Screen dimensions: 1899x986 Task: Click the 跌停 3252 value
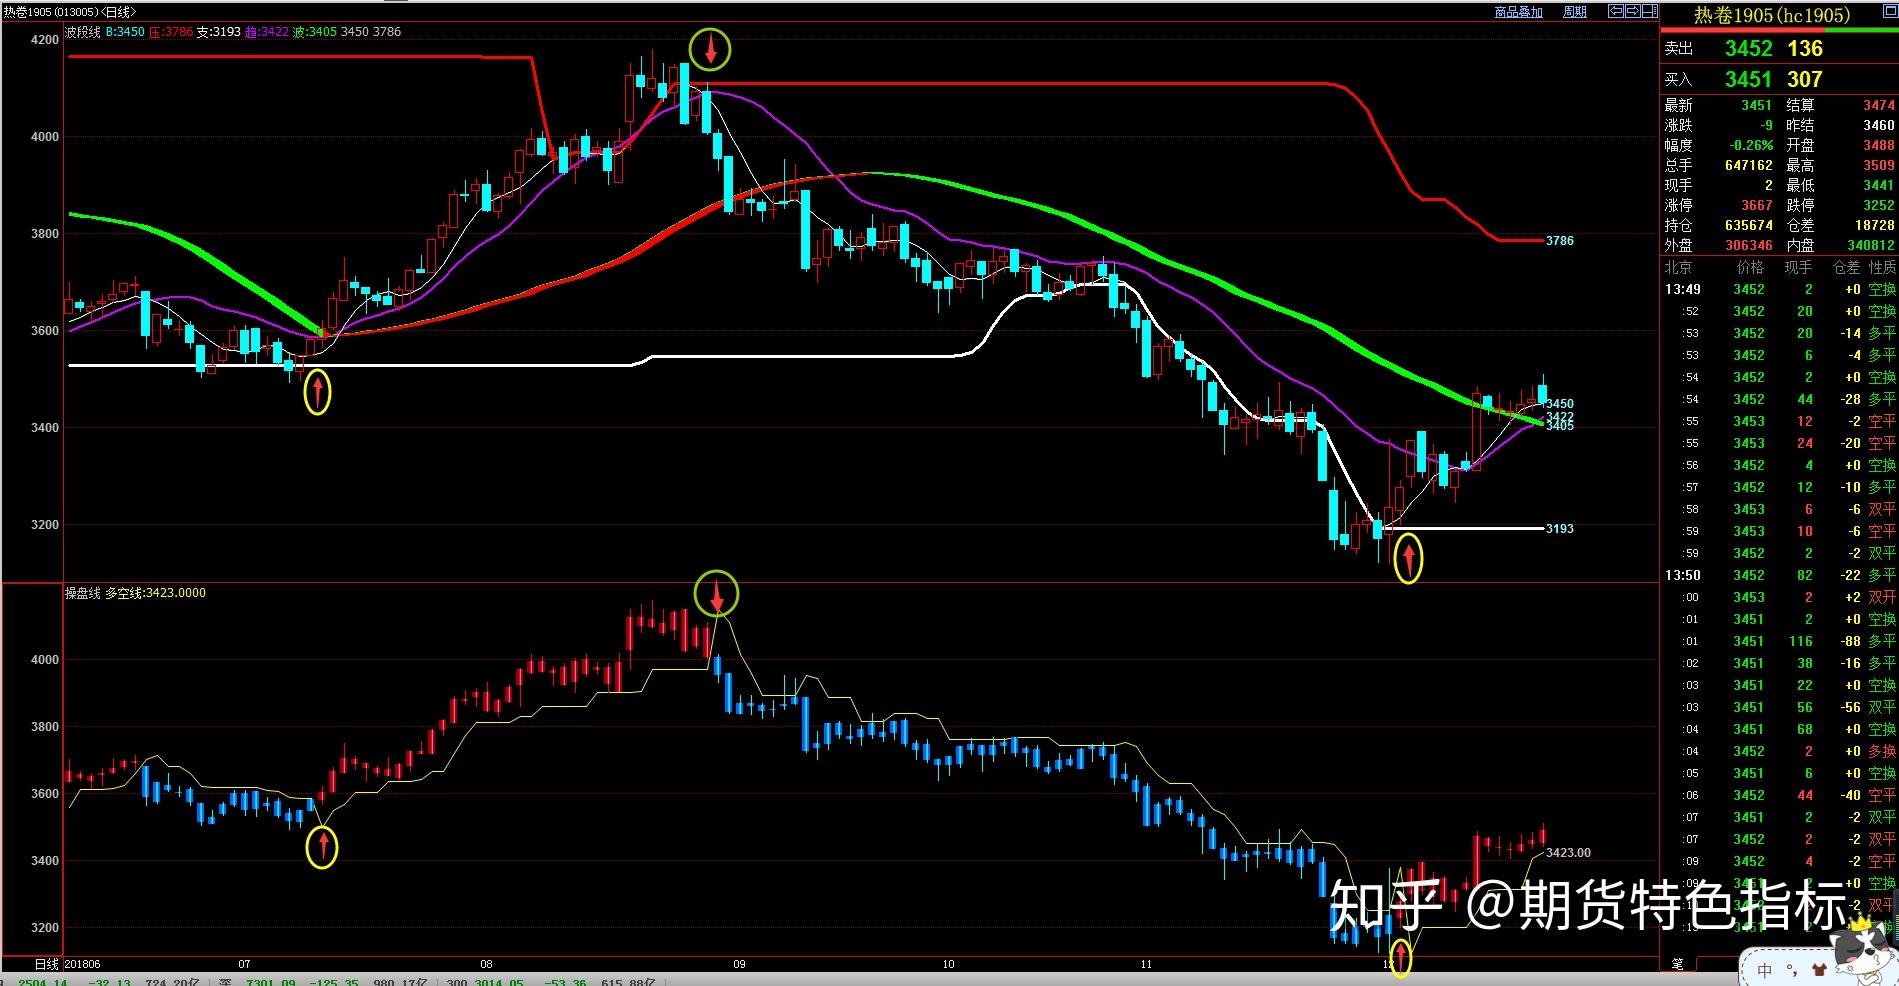click(1878, 205)
